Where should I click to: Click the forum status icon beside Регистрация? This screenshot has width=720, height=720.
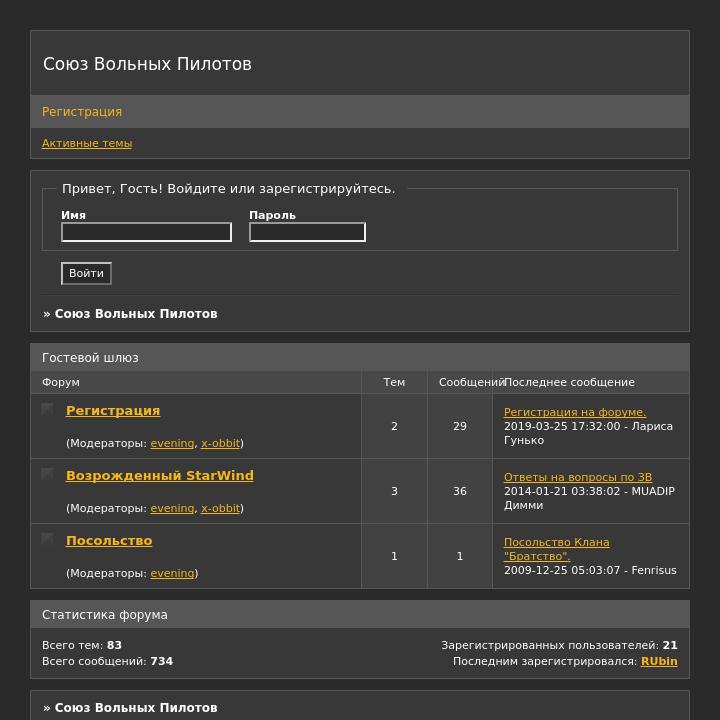pos(47,409)
